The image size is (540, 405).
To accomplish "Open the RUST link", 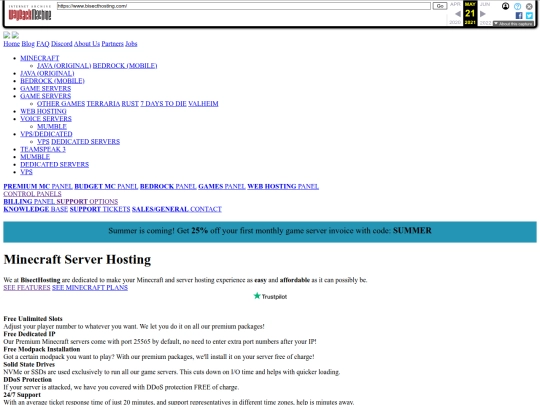I will pyautogui.click(x=130, y=104).
